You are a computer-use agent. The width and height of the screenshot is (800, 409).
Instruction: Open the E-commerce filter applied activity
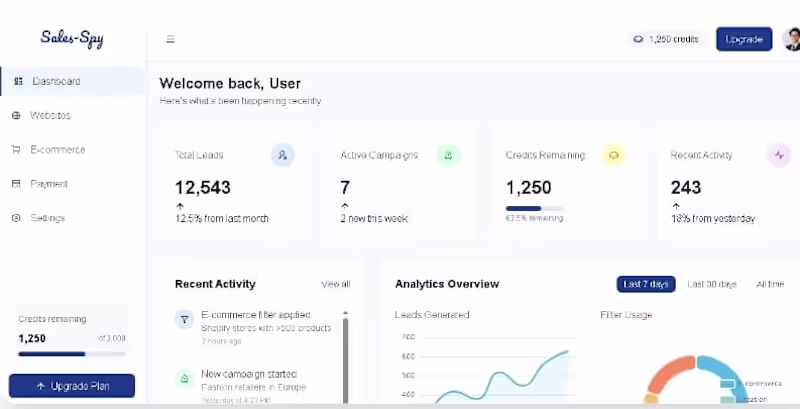pyautogui.click(x=256, y=327)
